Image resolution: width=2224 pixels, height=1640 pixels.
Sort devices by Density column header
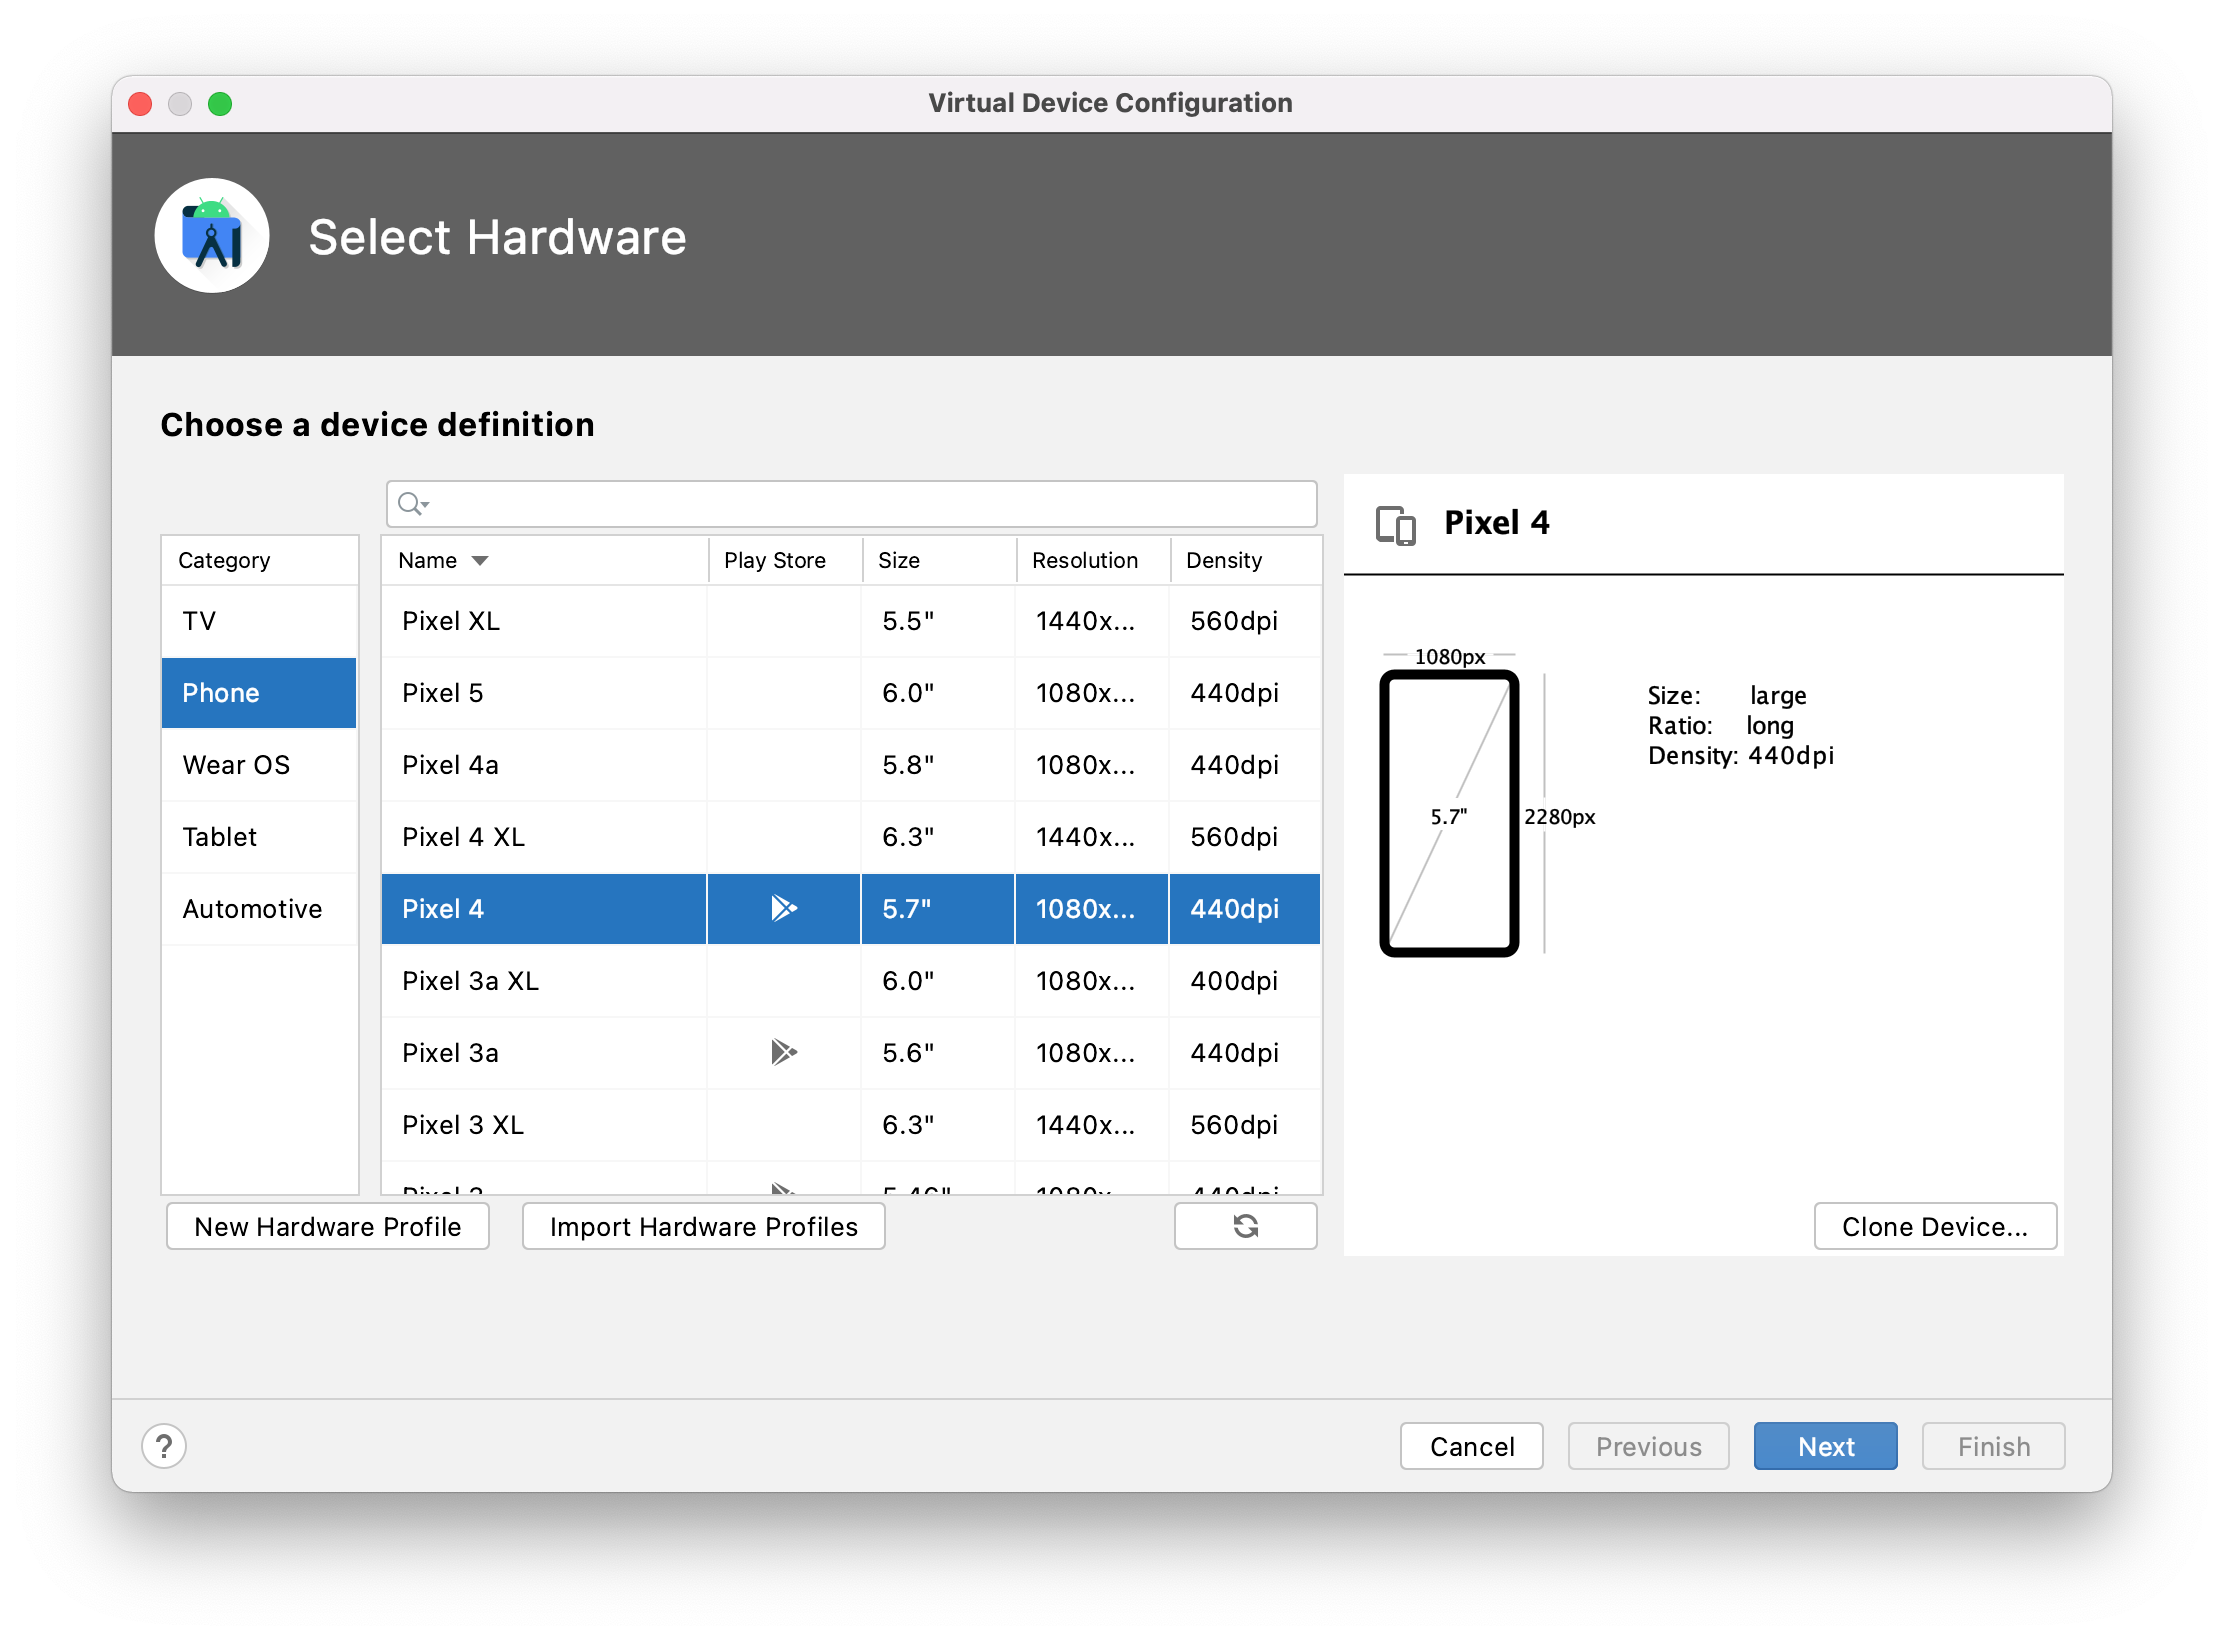click(1224, 561)
